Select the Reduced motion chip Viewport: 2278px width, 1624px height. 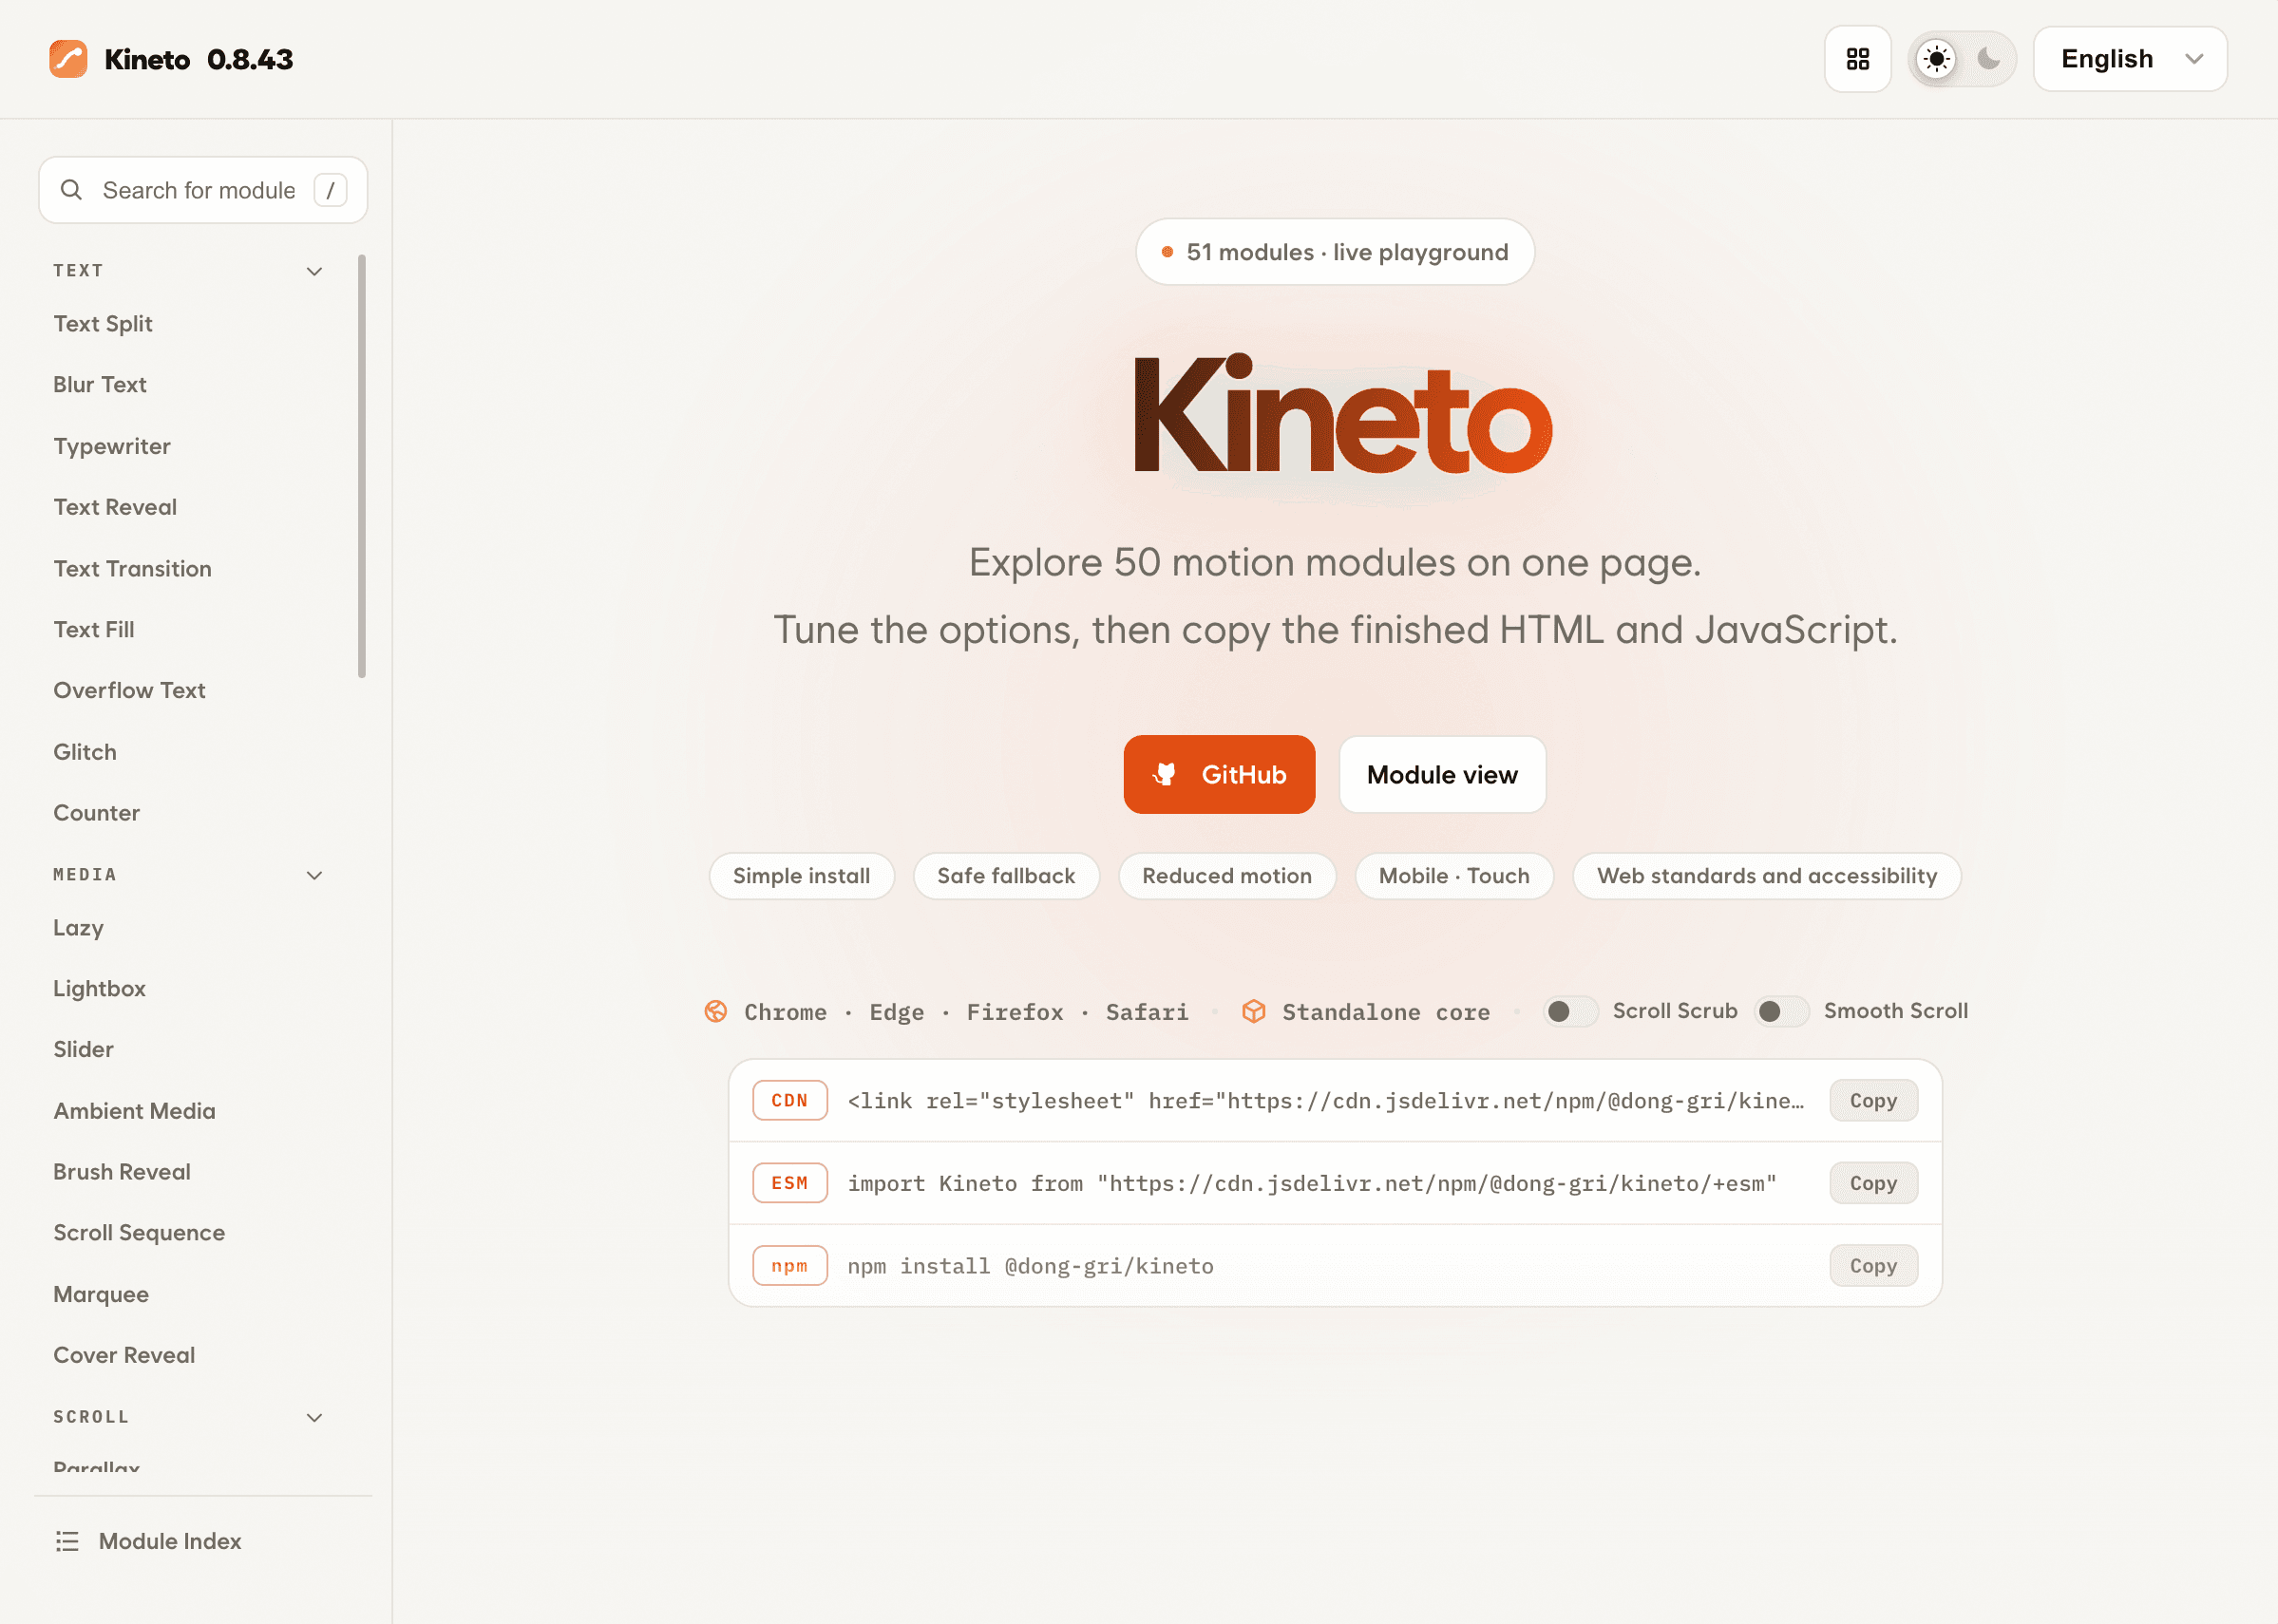(1226, 876)
